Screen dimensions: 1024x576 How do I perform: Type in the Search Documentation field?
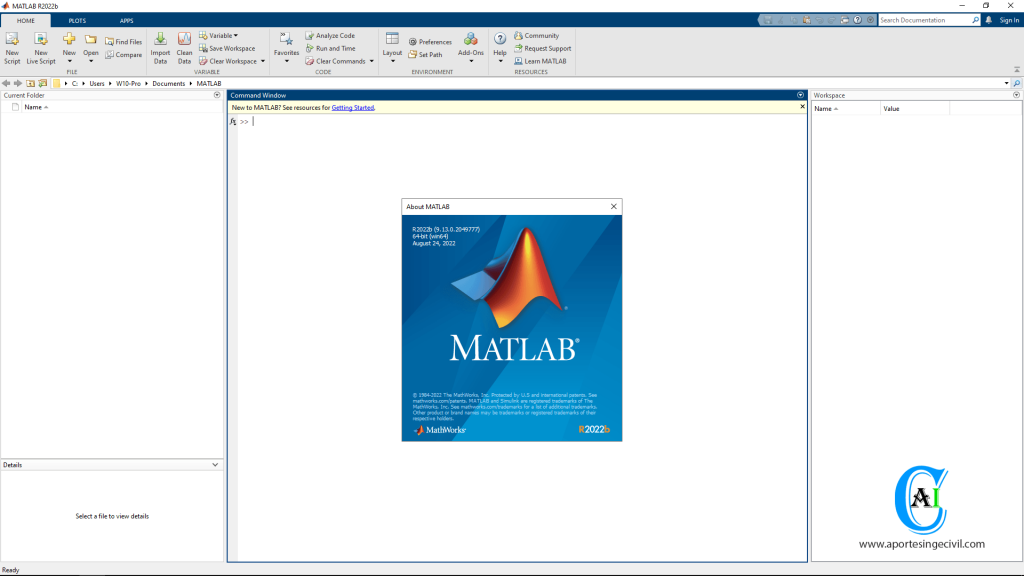click(x=927, y=19)
